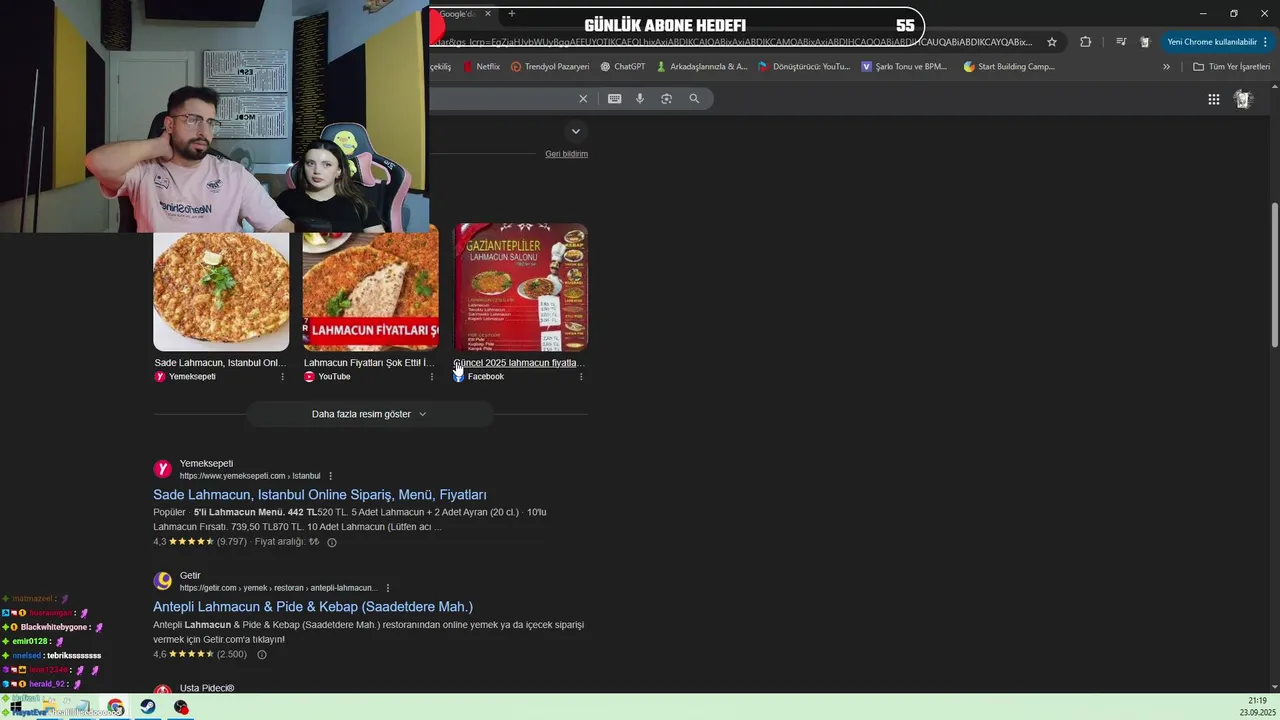Open Google Lens image search
This screenshot has width=1280, height=720.
pos(666,98)
